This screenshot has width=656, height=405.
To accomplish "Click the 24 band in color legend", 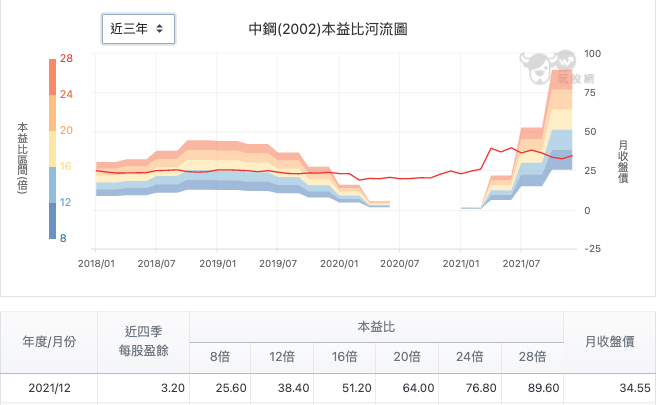I will pyautogui.click(x=52, y=113).
